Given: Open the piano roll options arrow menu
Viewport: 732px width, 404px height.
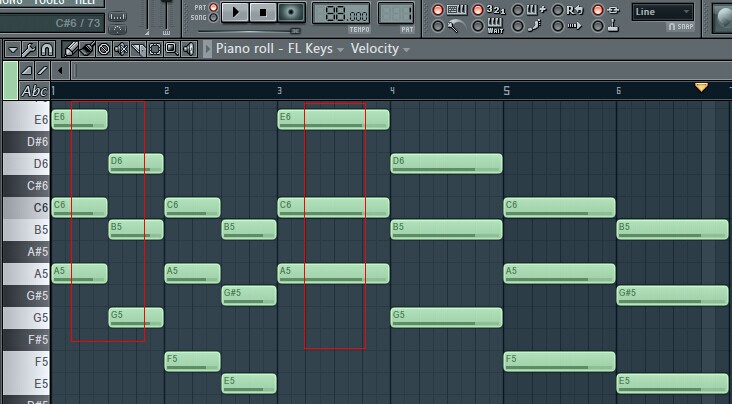Looking at the screenshot, I should pos(12,49).
